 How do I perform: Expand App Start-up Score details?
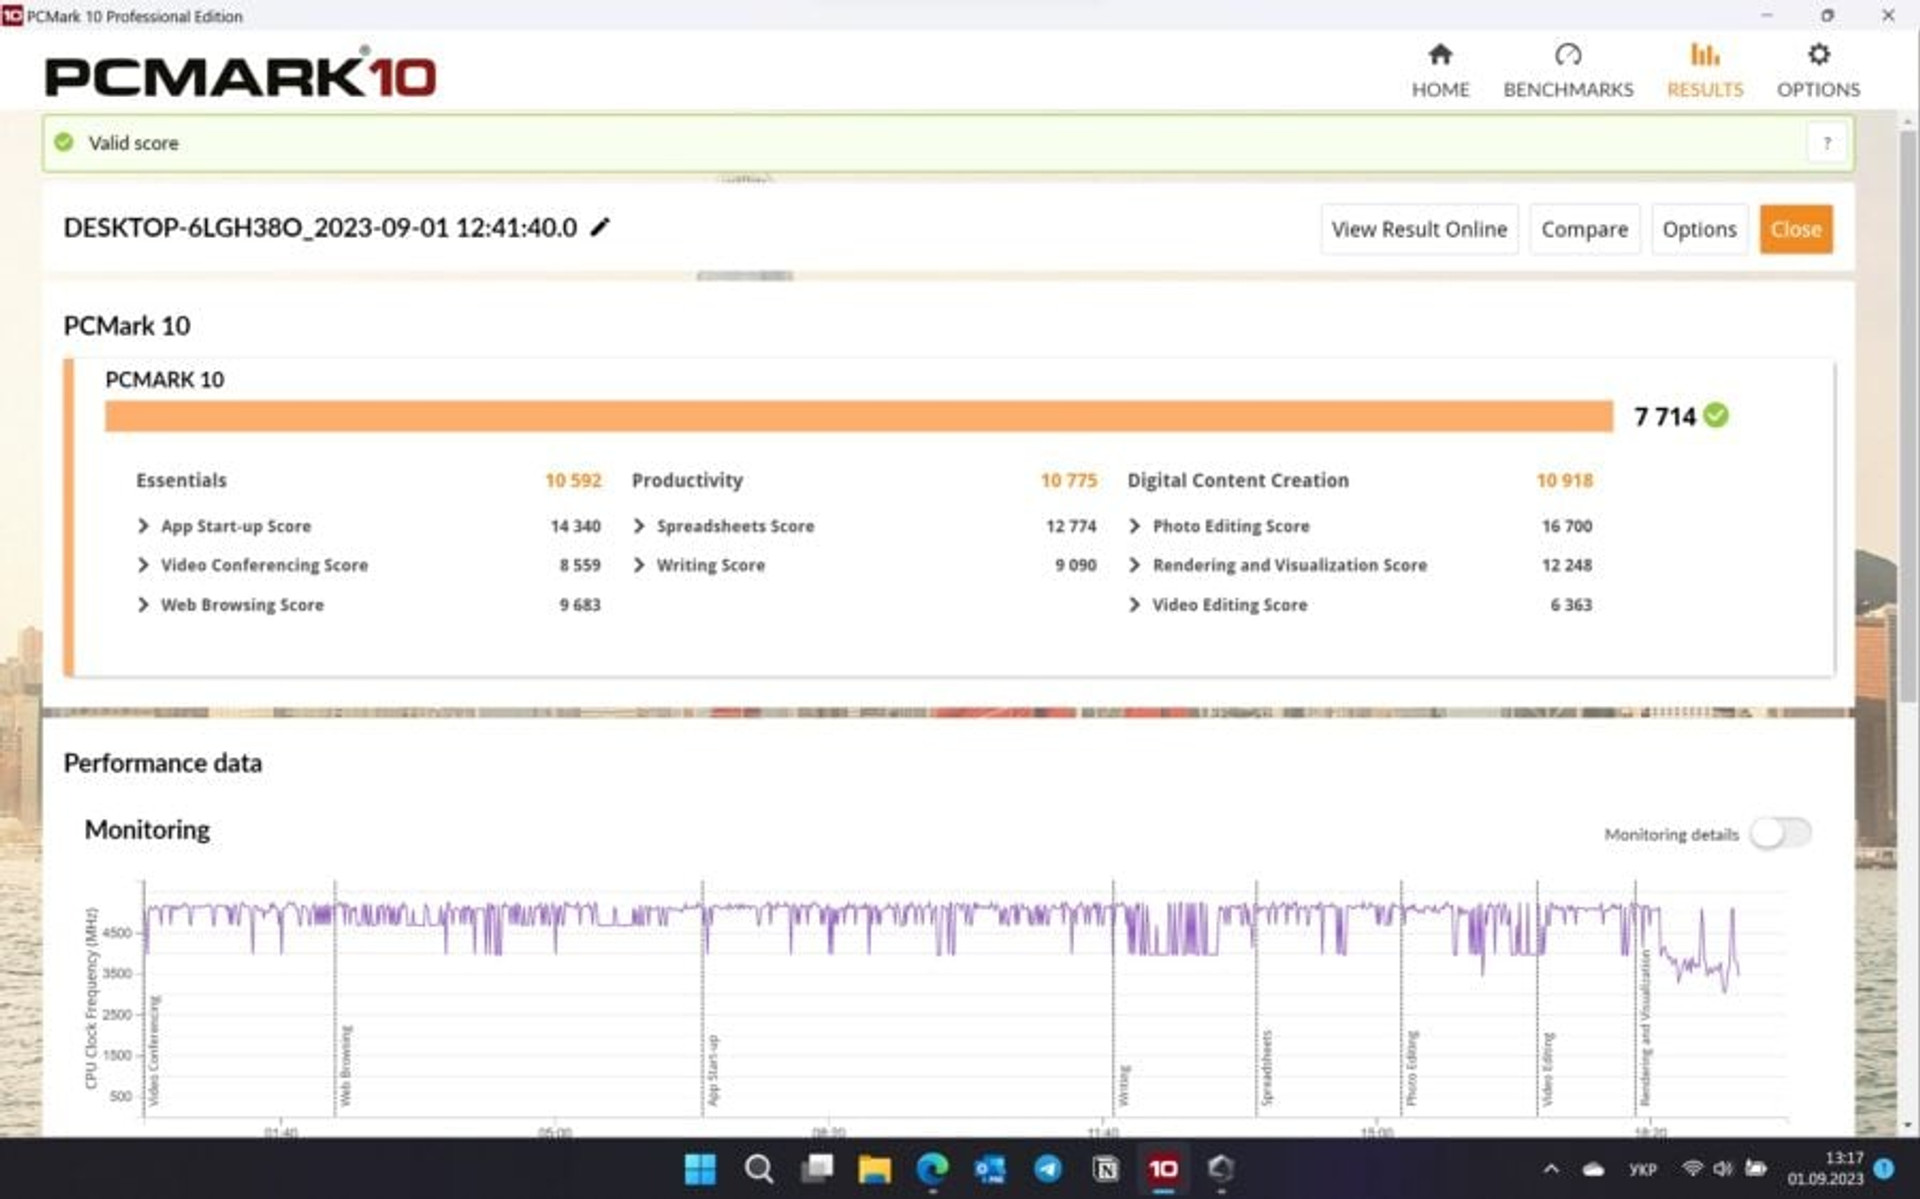143,526
